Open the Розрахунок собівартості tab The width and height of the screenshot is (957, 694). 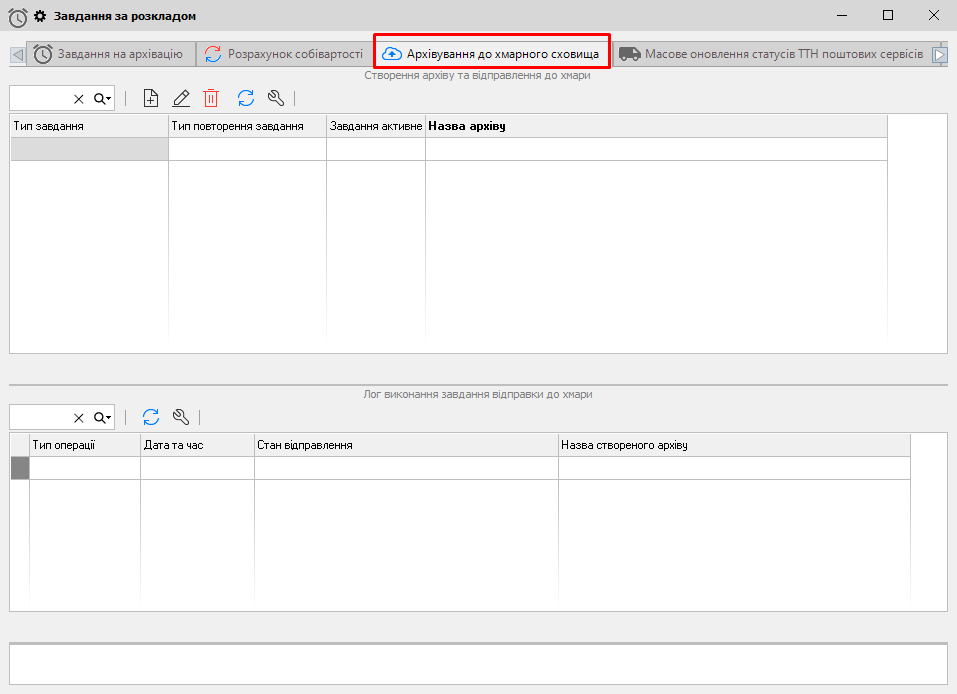point(283,54)
